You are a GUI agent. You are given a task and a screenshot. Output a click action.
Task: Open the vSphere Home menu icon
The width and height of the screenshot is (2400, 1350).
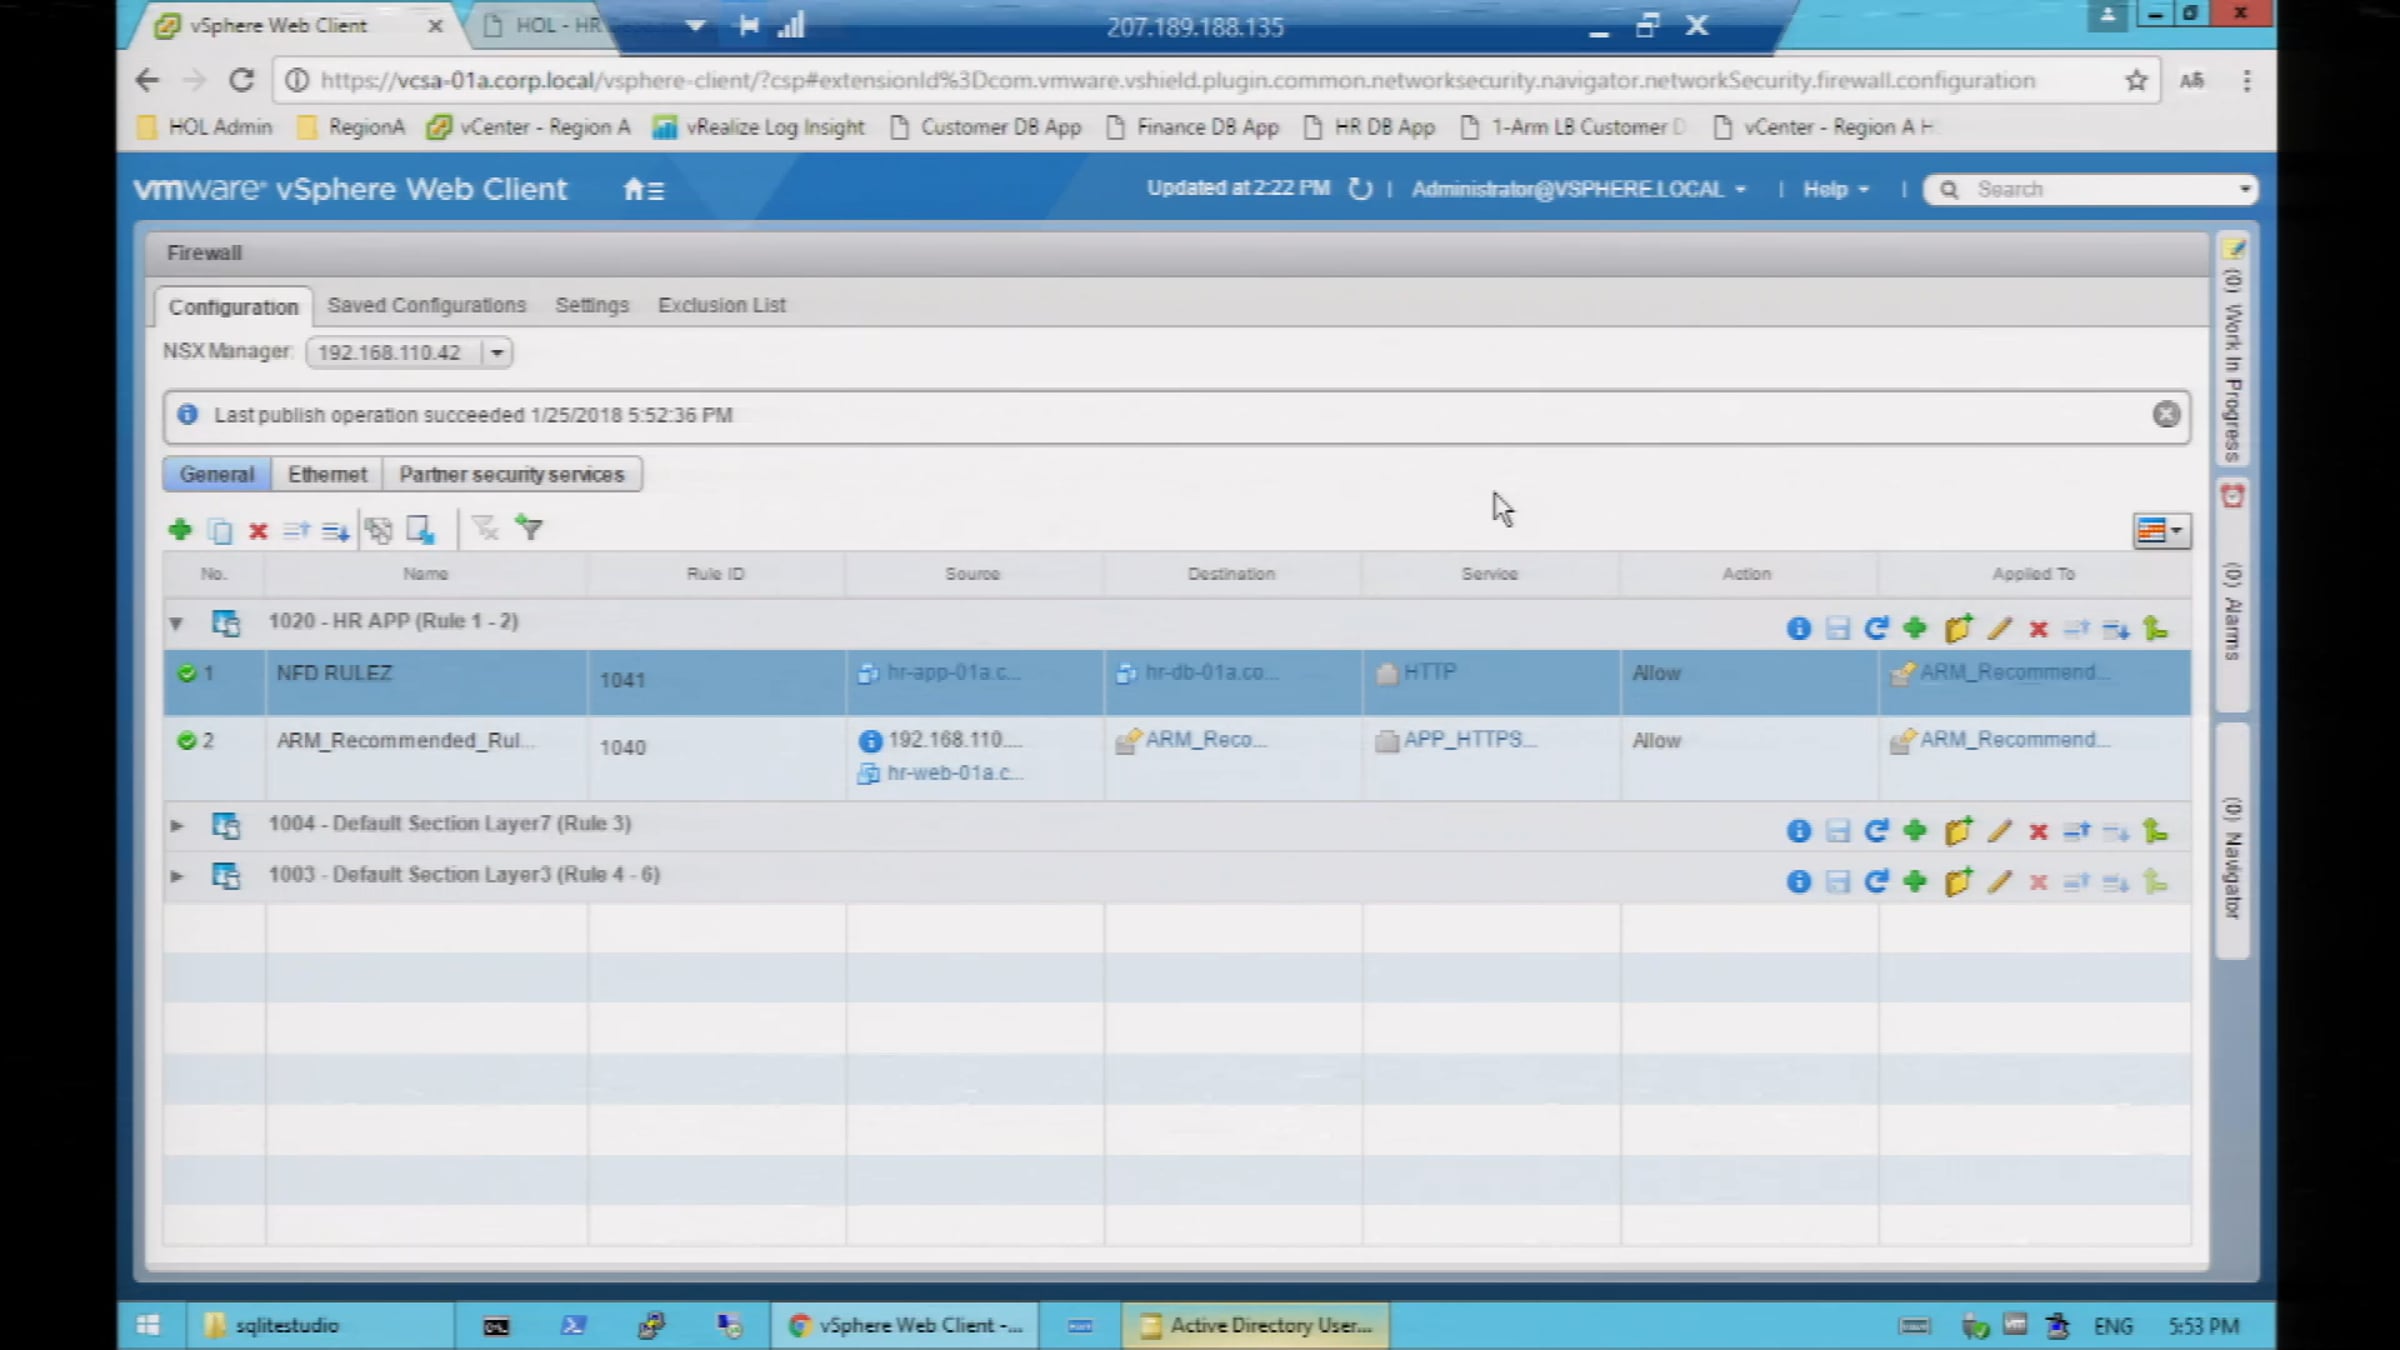[643, 189]
